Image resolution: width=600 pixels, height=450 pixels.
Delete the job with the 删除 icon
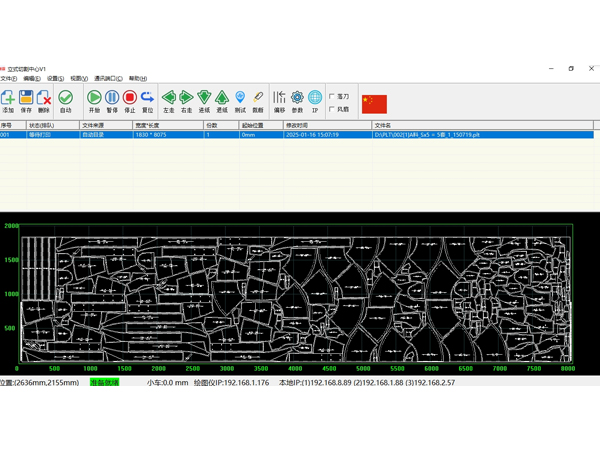[x=44, y=99]
